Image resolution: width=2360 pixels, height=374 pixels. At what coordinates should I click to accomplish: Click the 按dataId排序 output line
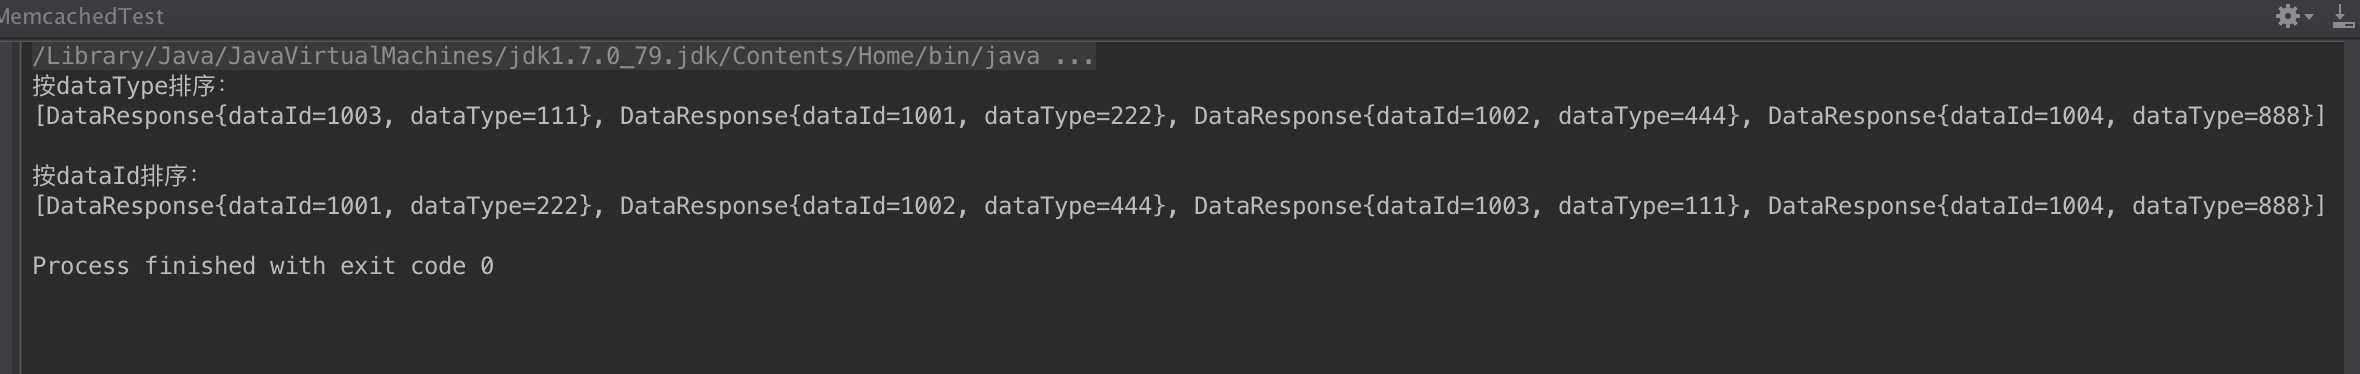coord(115,176)
